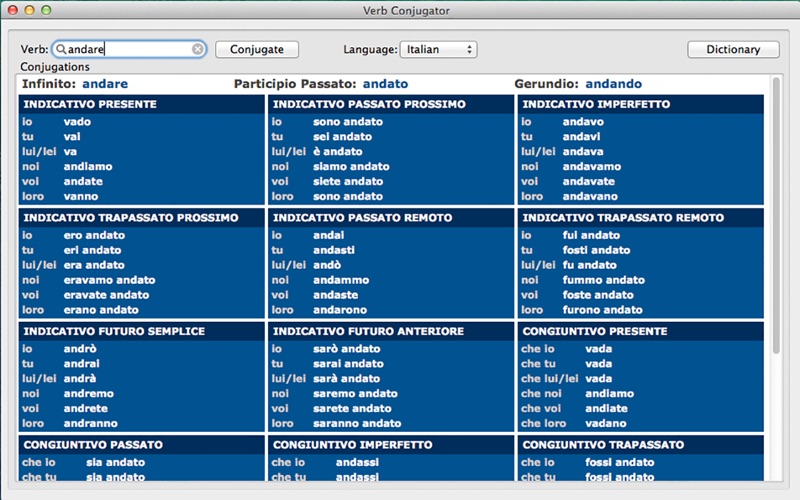Click saranno andato in Futuro Anteriore
This screenshot has width=800, height=500.
[x=357, y=423]
